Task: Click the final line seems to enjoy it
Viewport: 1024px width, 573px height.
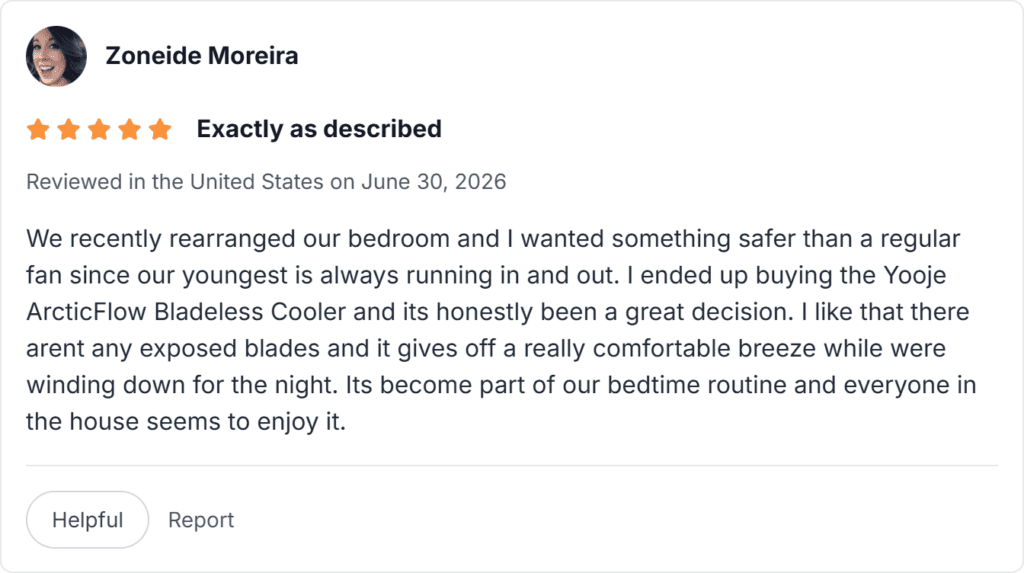Action: 246,421
